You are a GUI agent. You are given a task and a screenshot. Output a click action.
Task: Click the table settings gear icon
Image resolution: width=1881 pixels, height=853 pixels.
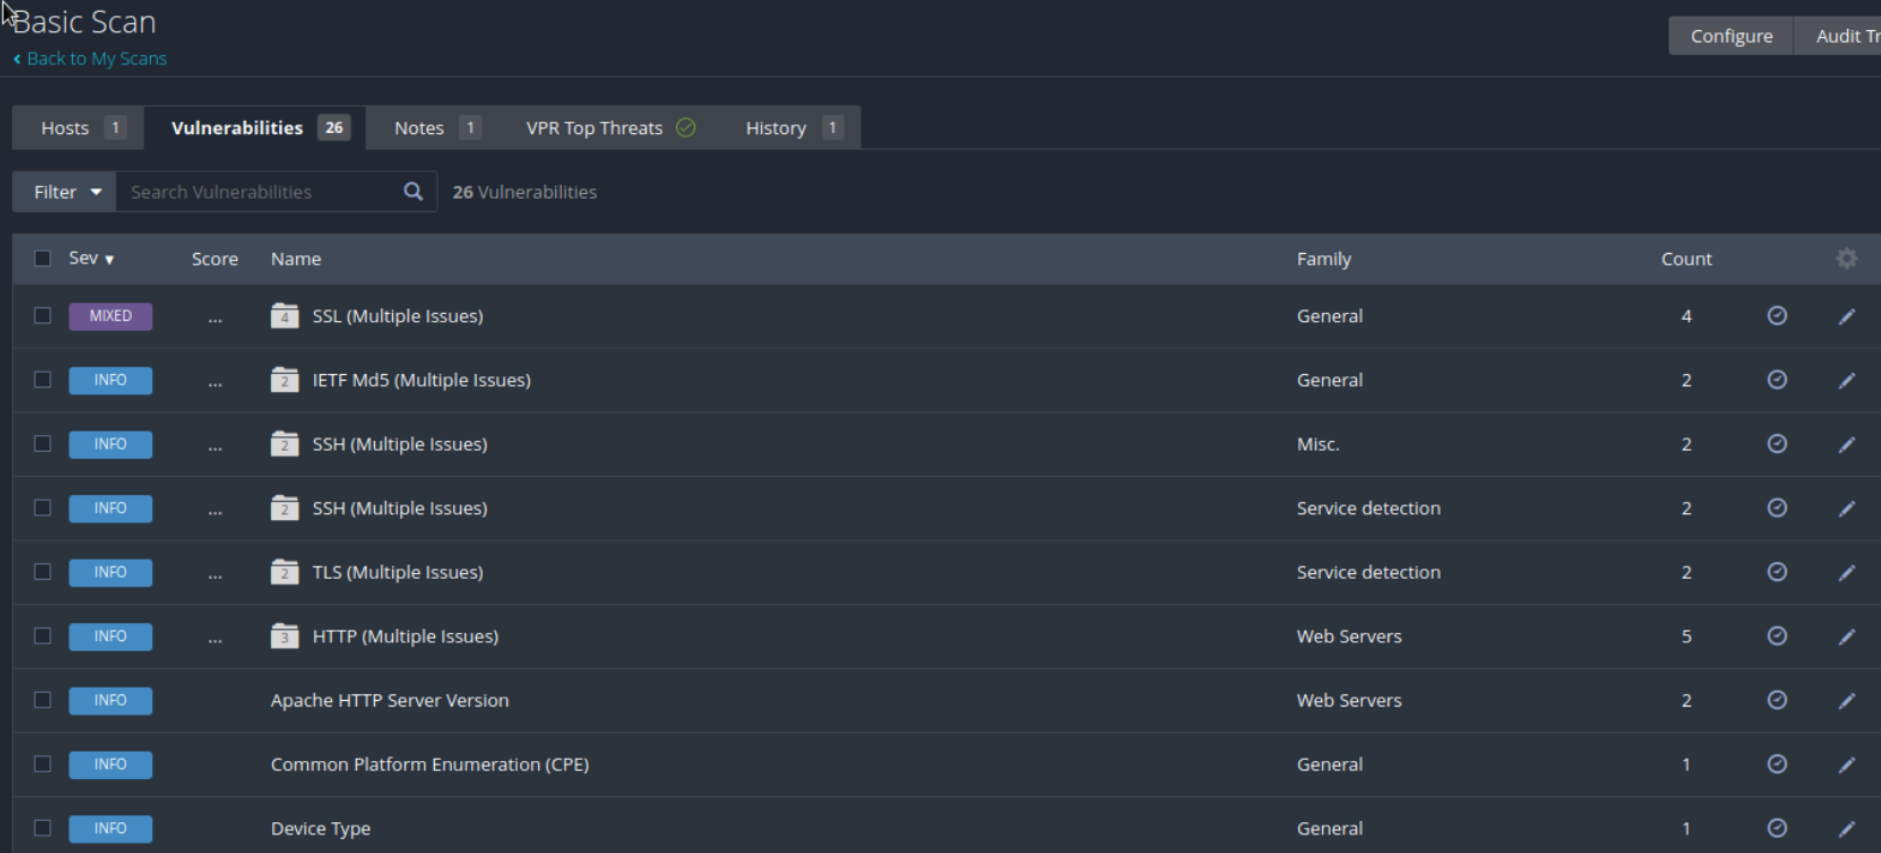point(1846,259)
